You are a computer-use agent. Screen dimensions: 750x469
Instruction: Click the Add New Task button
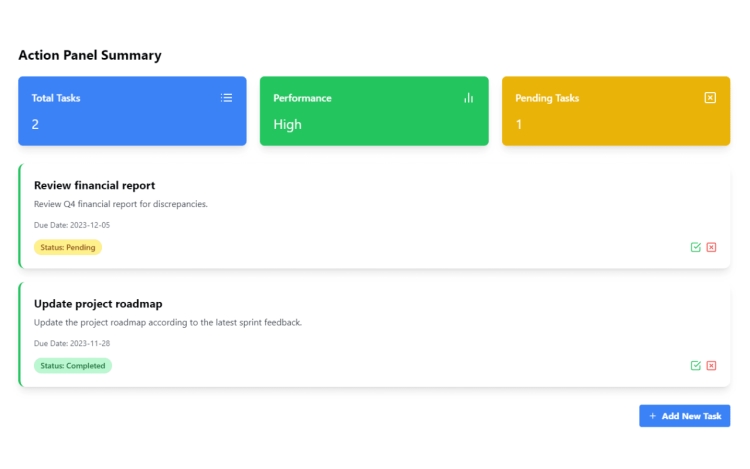(684, 416)
